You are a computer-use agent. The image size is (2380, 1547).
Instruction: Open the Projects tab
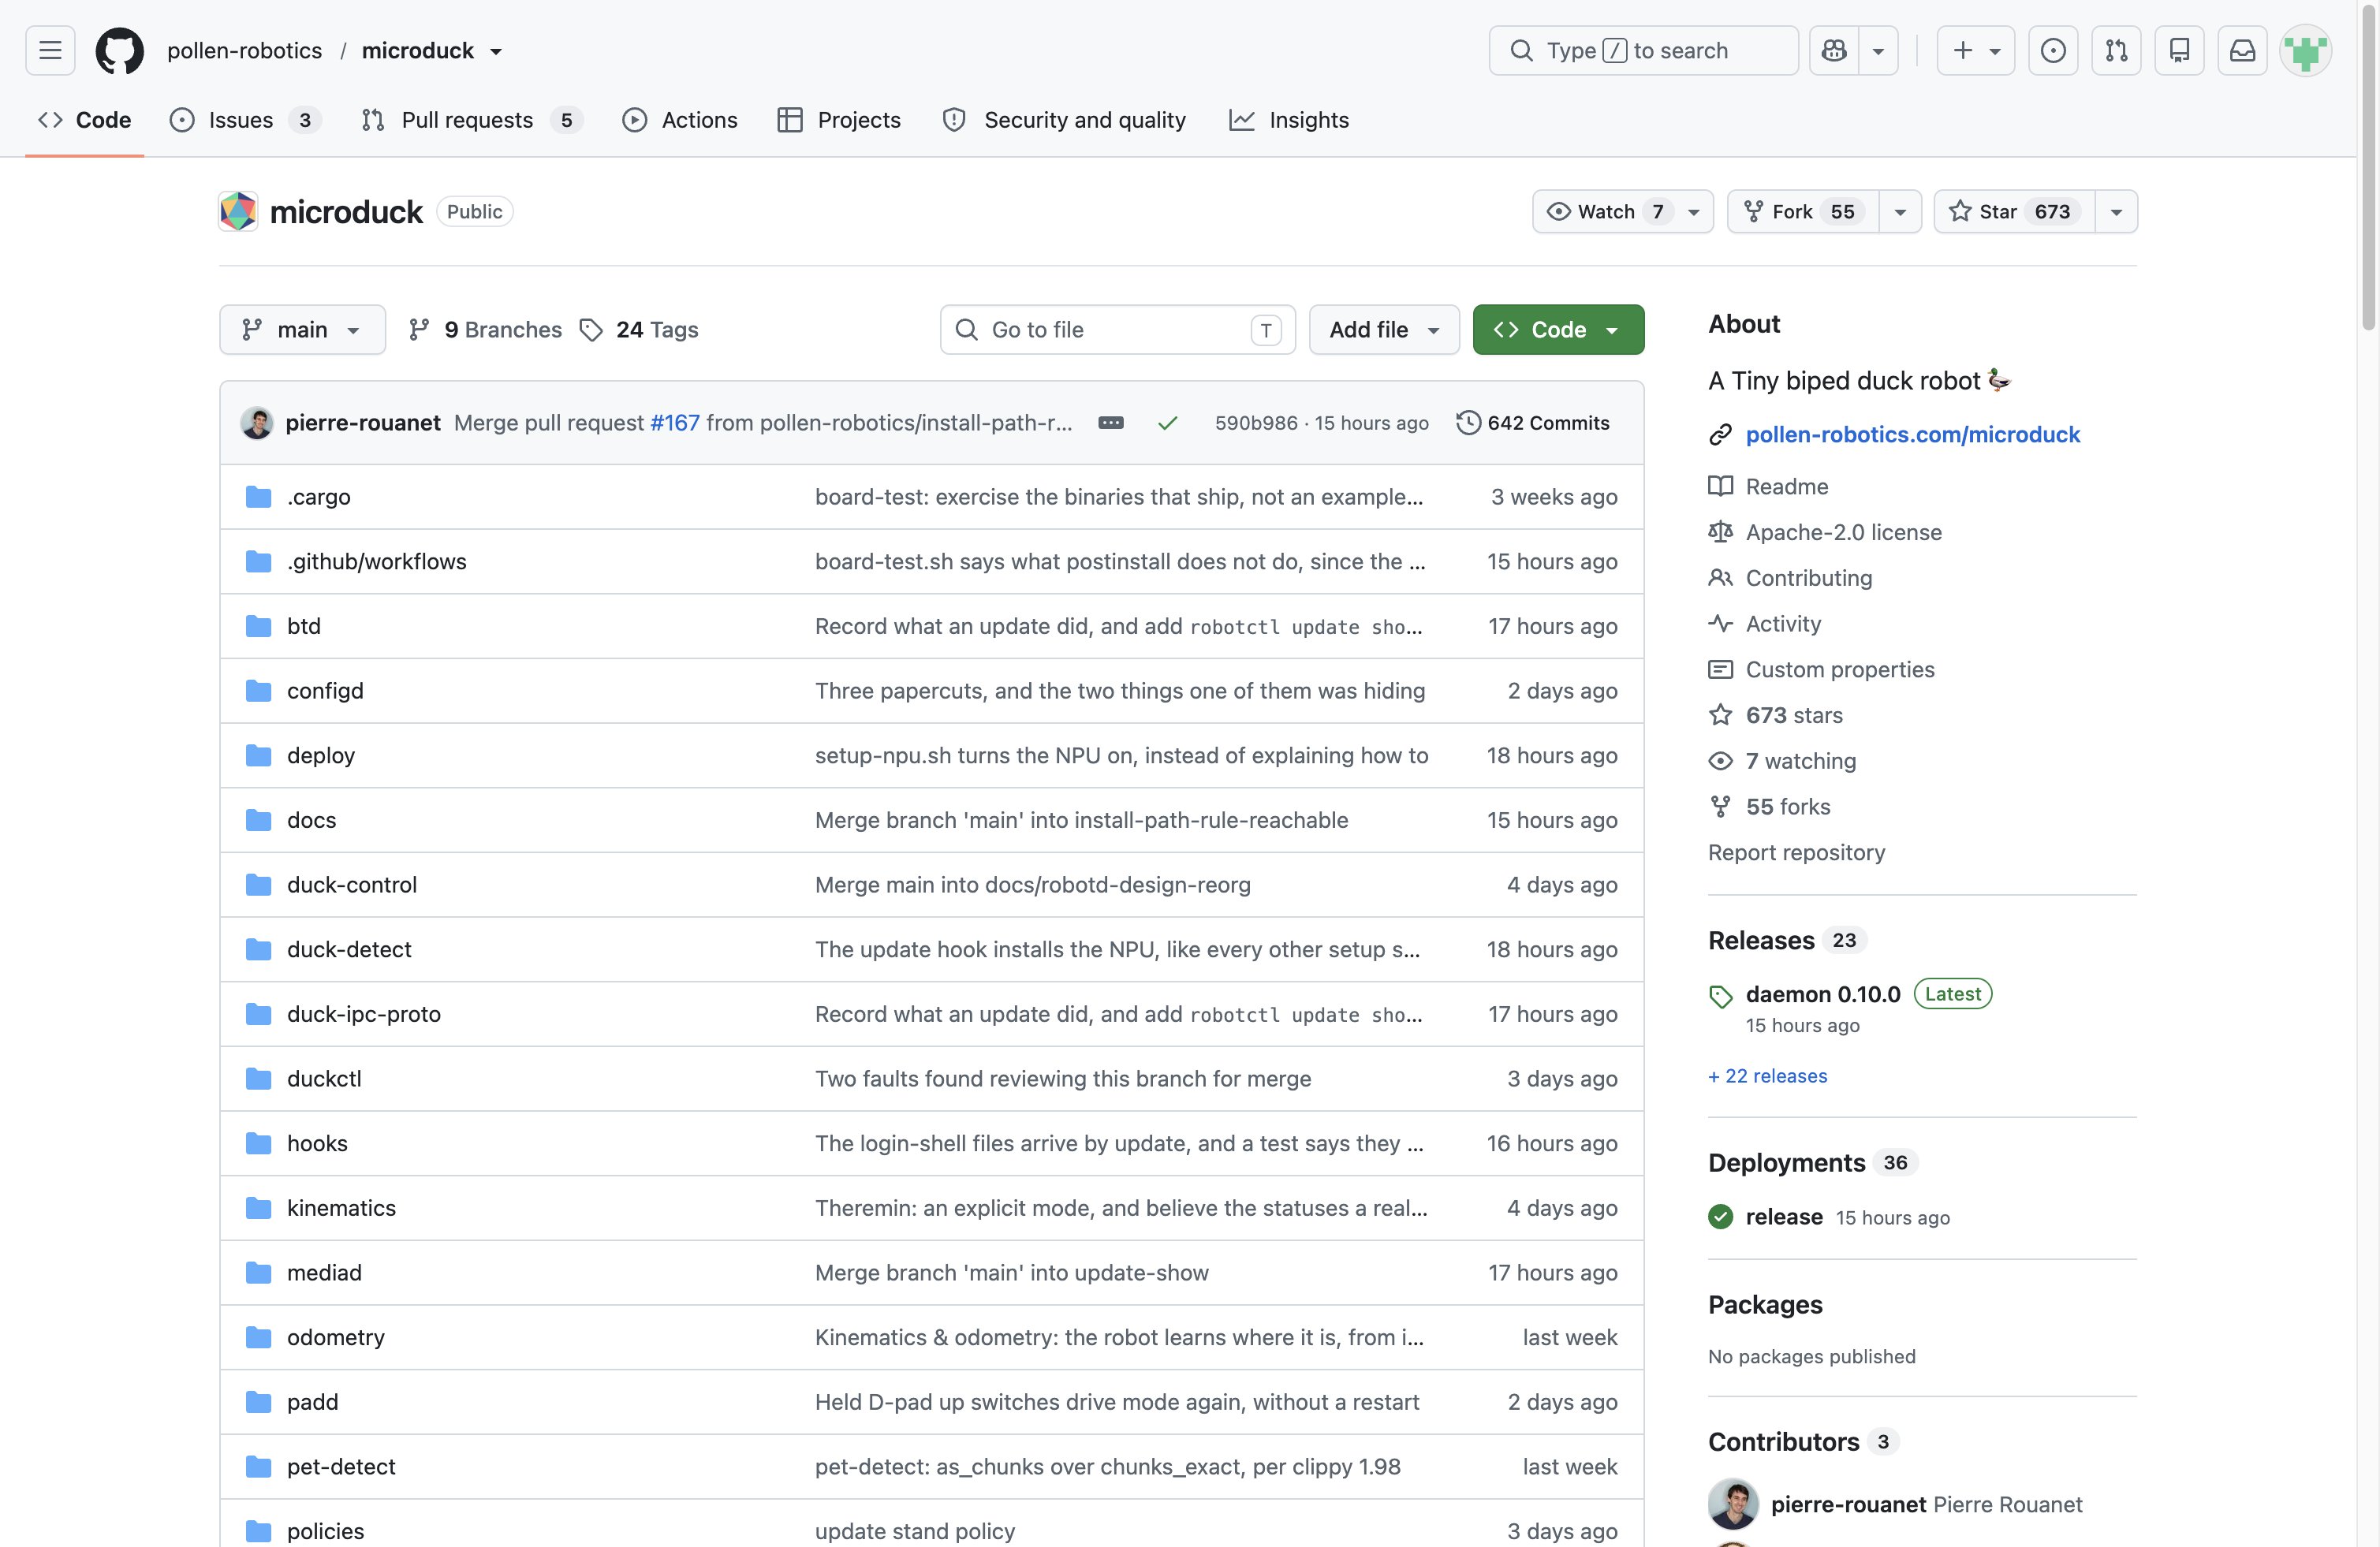point(839,120)
